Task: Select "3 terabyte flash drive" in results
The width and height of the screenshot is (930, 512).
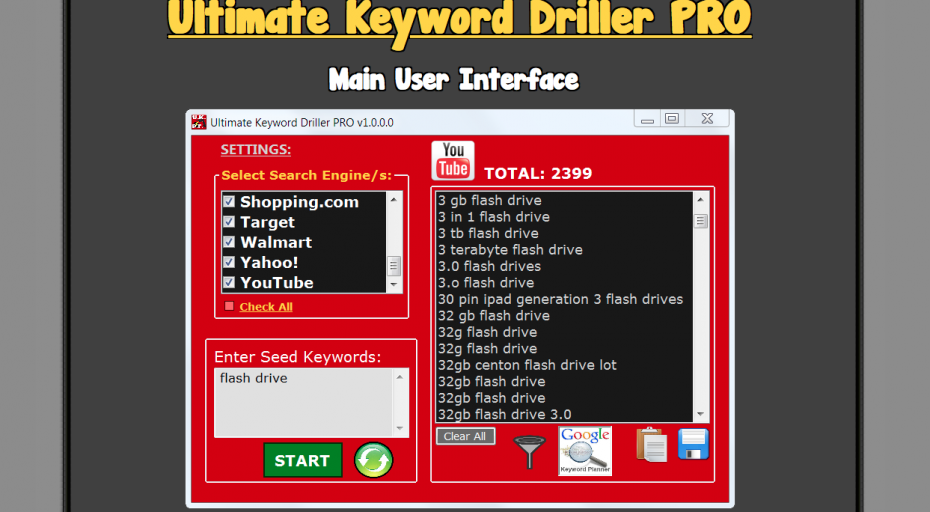Action: (x=510, y=250)
